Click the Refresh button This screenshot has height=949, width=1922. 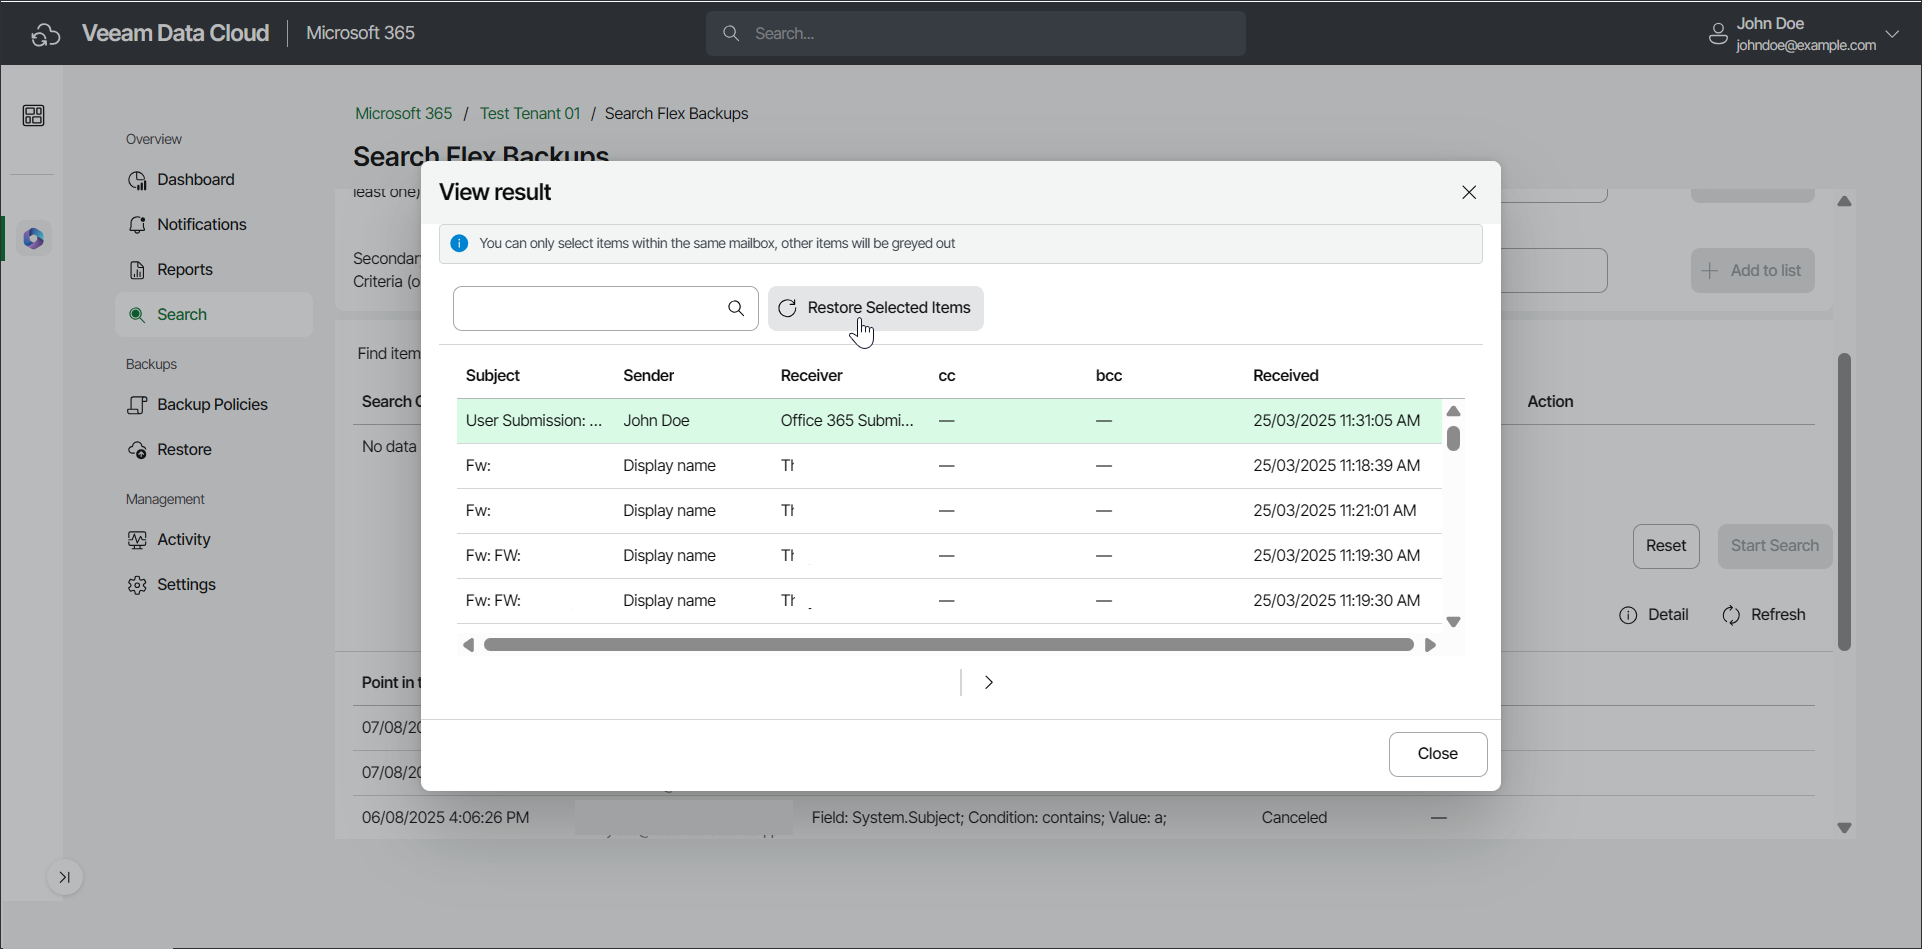(1764, 615)
